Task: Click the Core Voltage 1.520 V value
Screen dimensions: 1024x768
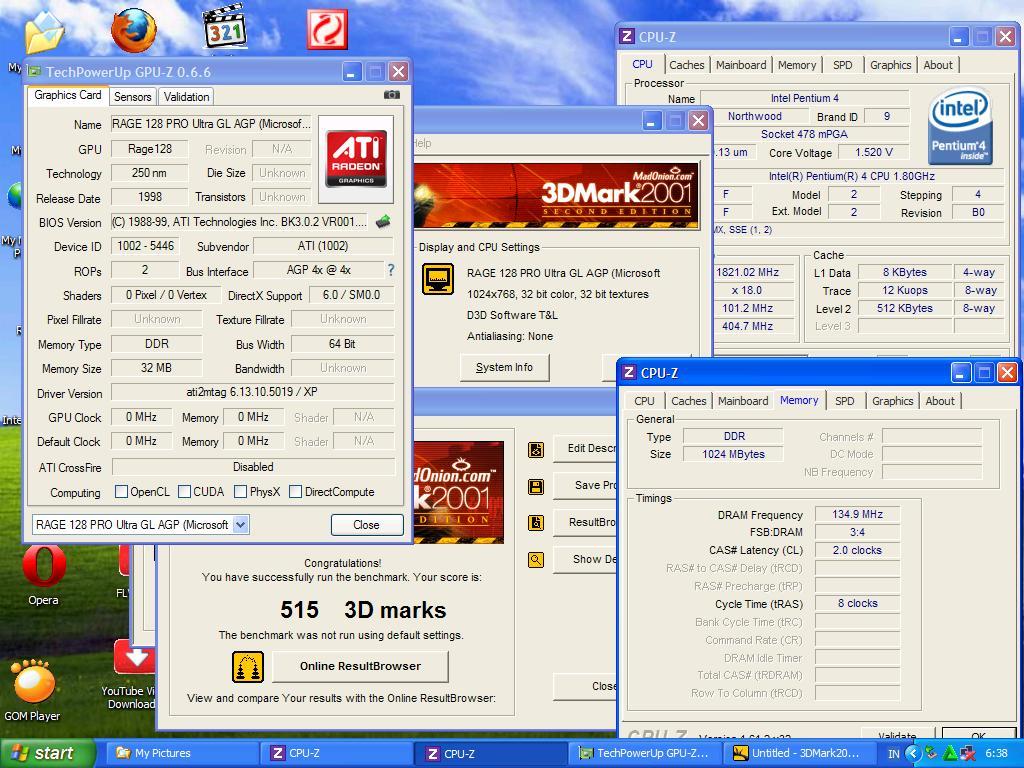Action: pyautogui.click(x=873, y=152)
